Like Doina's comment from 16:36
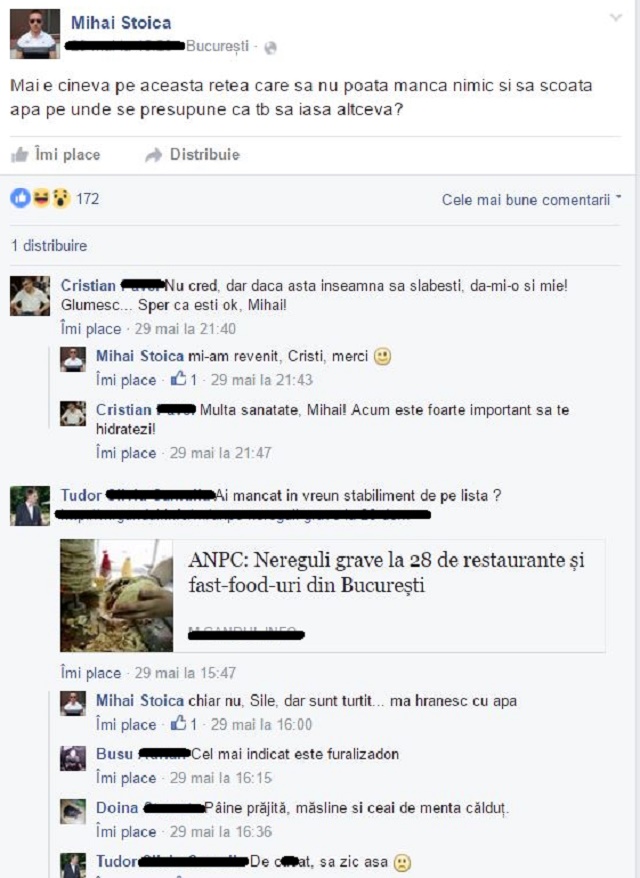 (x=126, y=832)
